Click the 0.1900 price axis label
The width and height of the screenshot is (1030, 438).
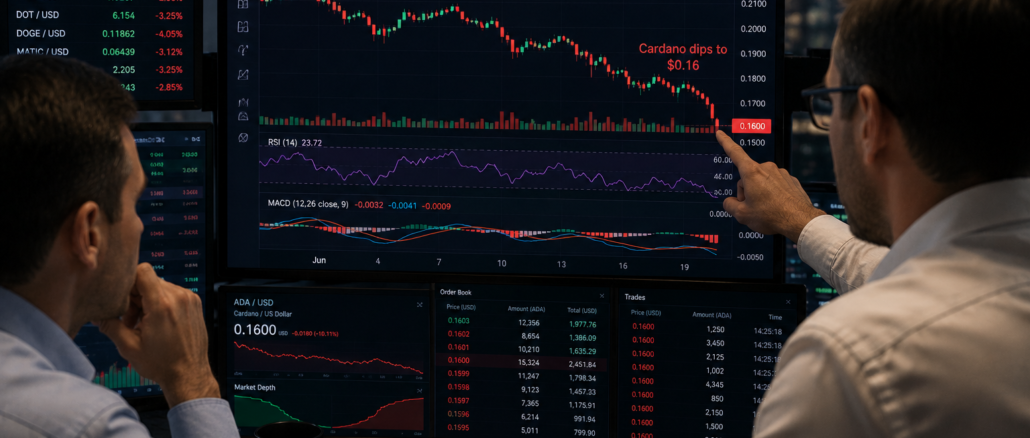(x=753, y=54)
